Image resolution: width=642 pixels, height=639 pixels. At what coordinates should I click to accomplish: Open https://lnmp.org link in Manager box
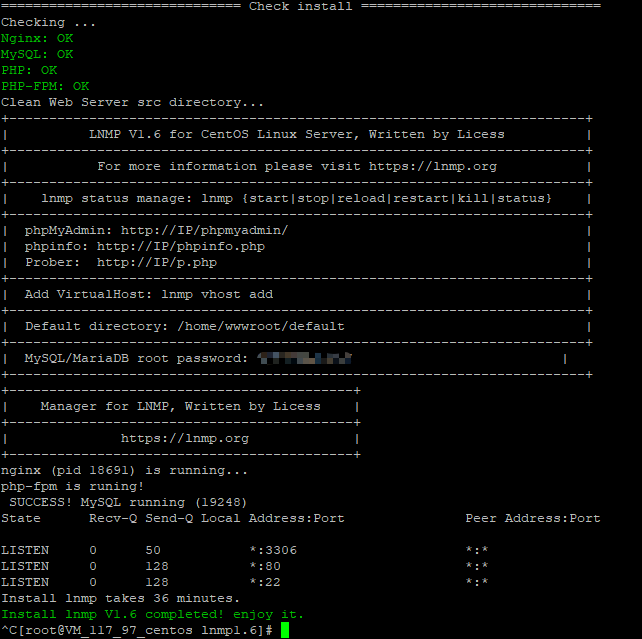point(185,438)
